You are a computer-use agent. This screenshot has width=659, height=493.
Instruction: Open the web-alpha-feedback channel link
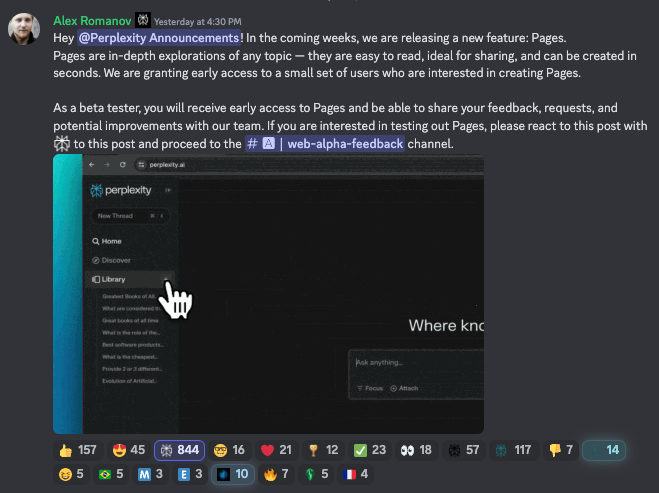[x=326, y=143]
